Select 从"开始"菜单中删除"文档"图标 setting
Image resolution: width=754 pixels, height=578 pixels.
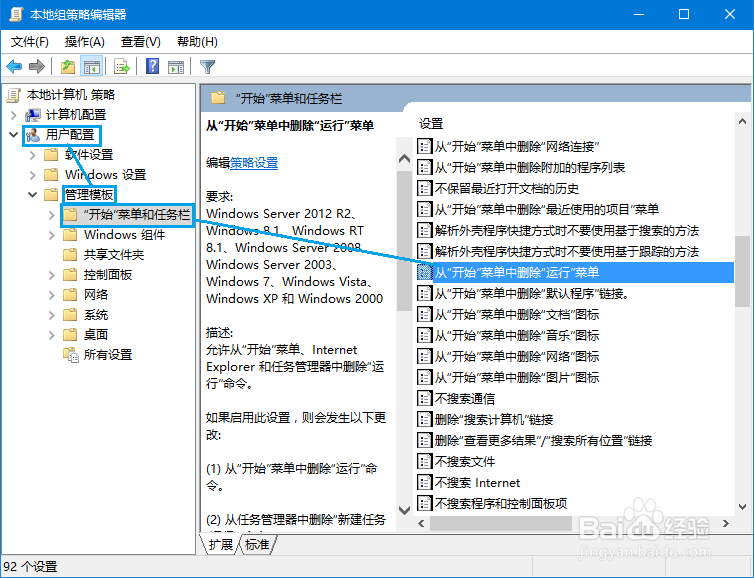[517, 314]
